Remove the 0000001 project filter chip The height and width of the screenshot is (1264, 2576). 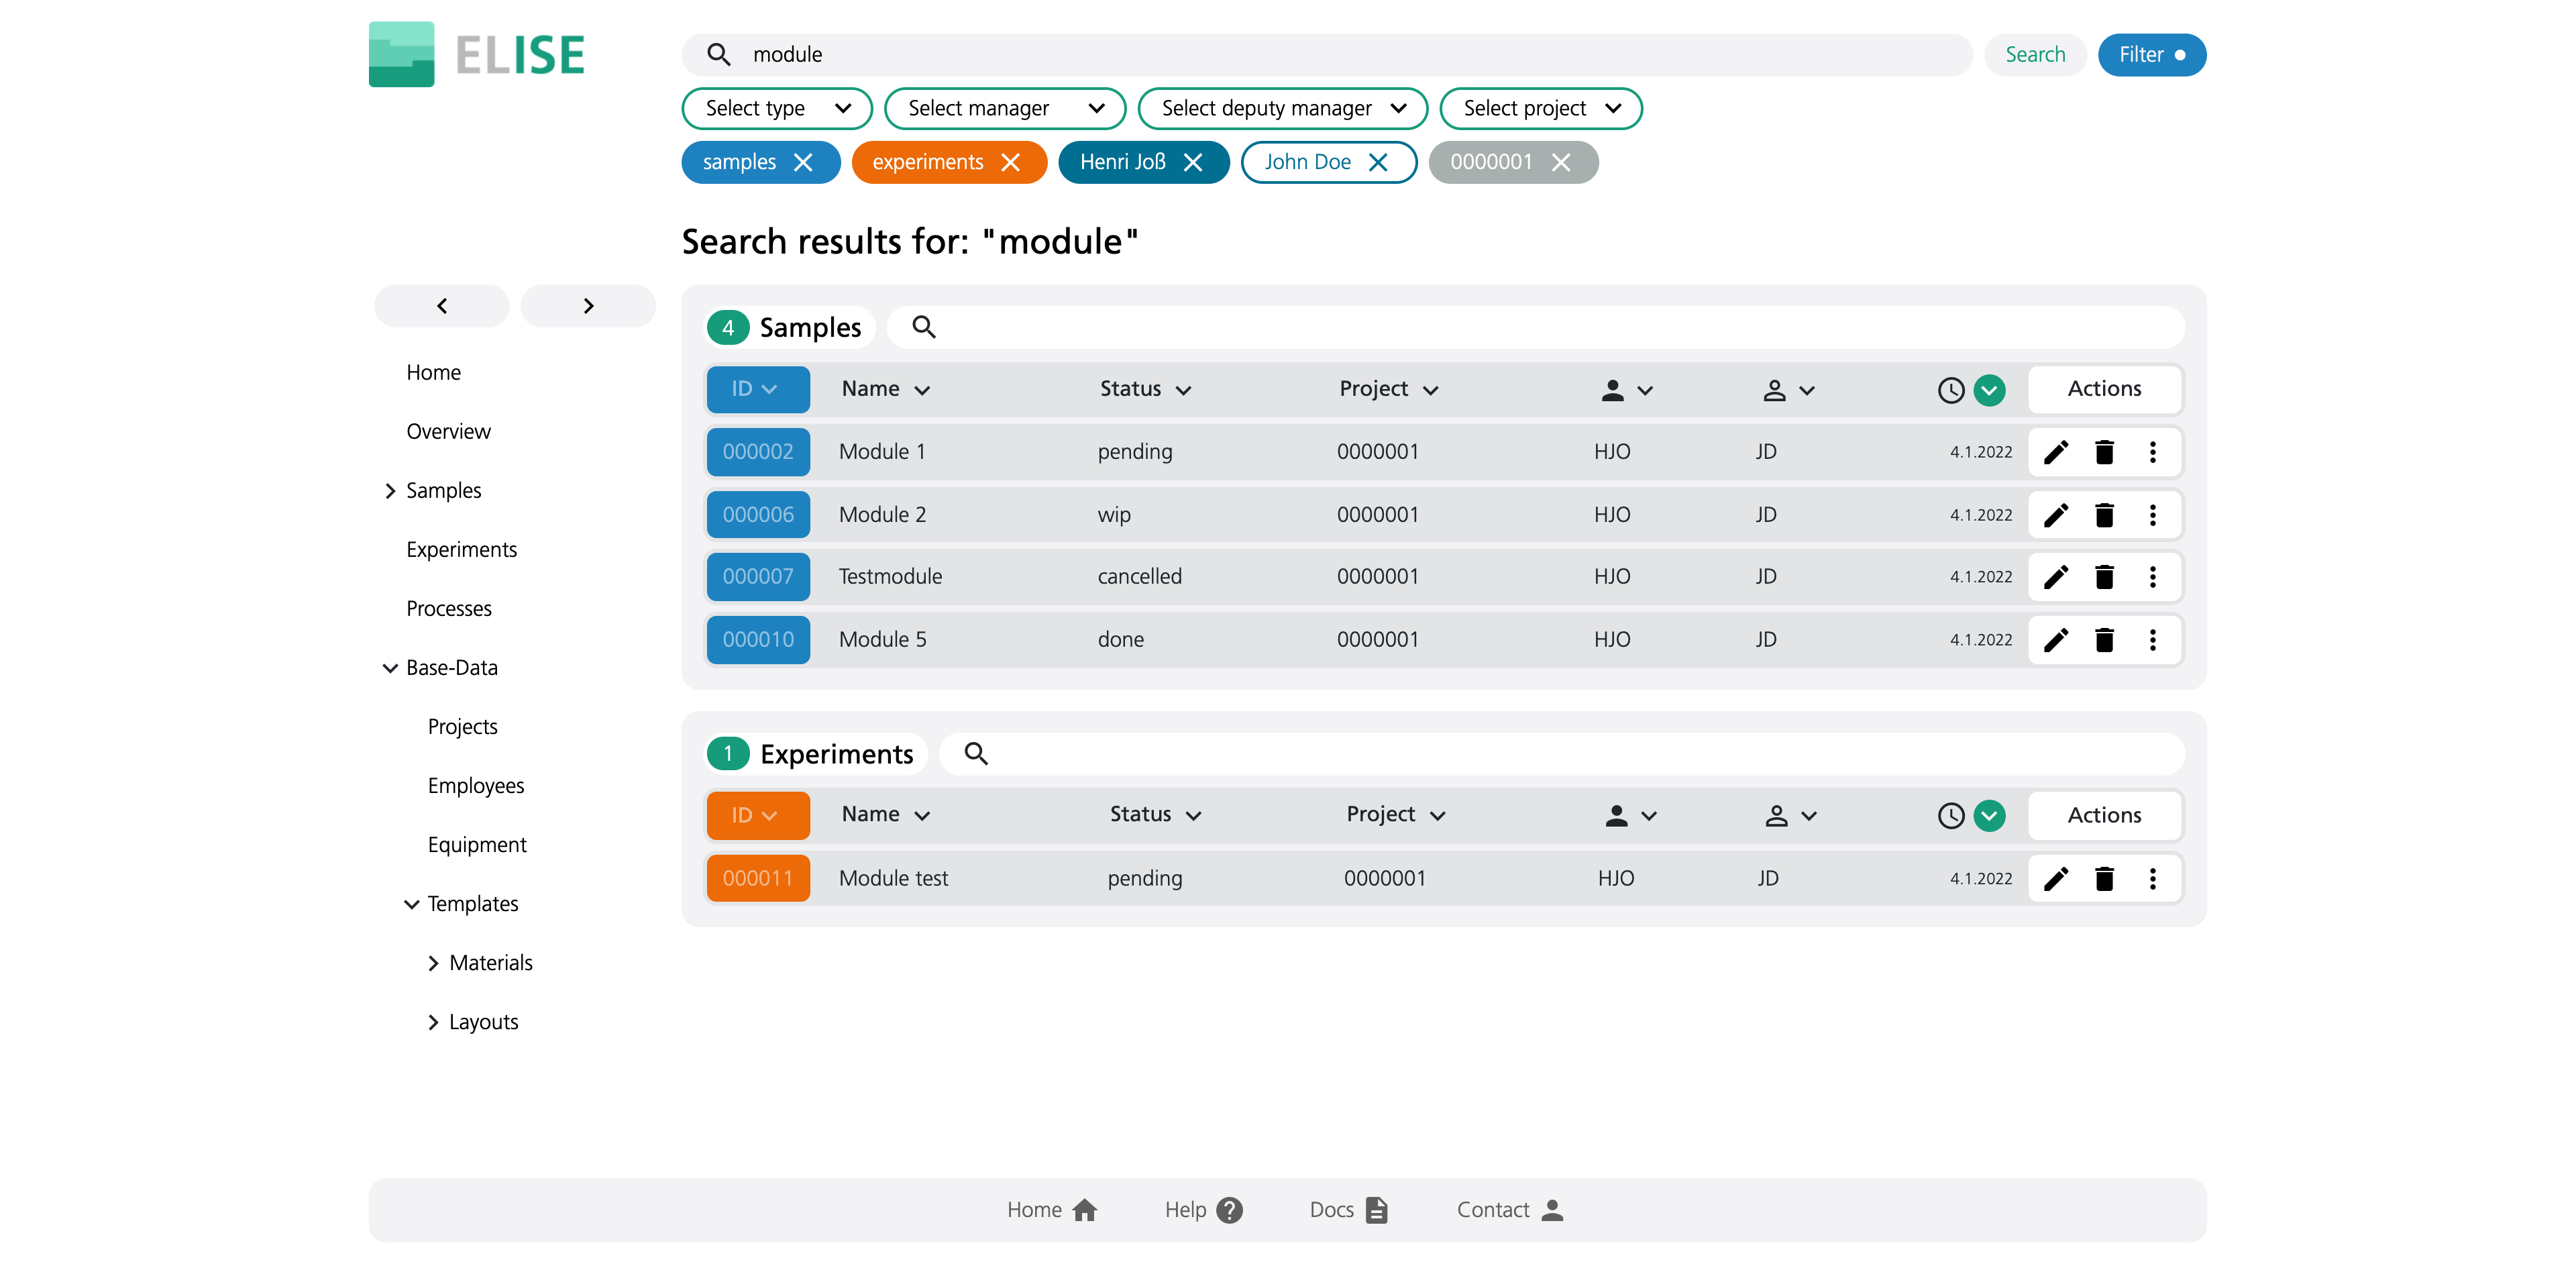1561,162
